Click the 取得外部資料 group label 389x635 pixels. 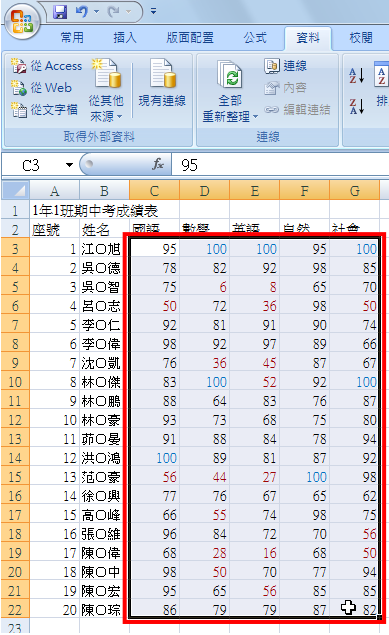coord(99,137)
